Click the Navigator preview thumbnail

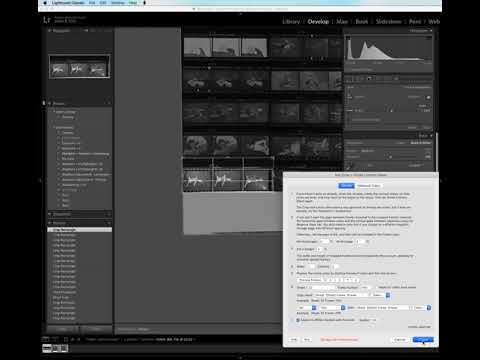(x=79, y=67)
